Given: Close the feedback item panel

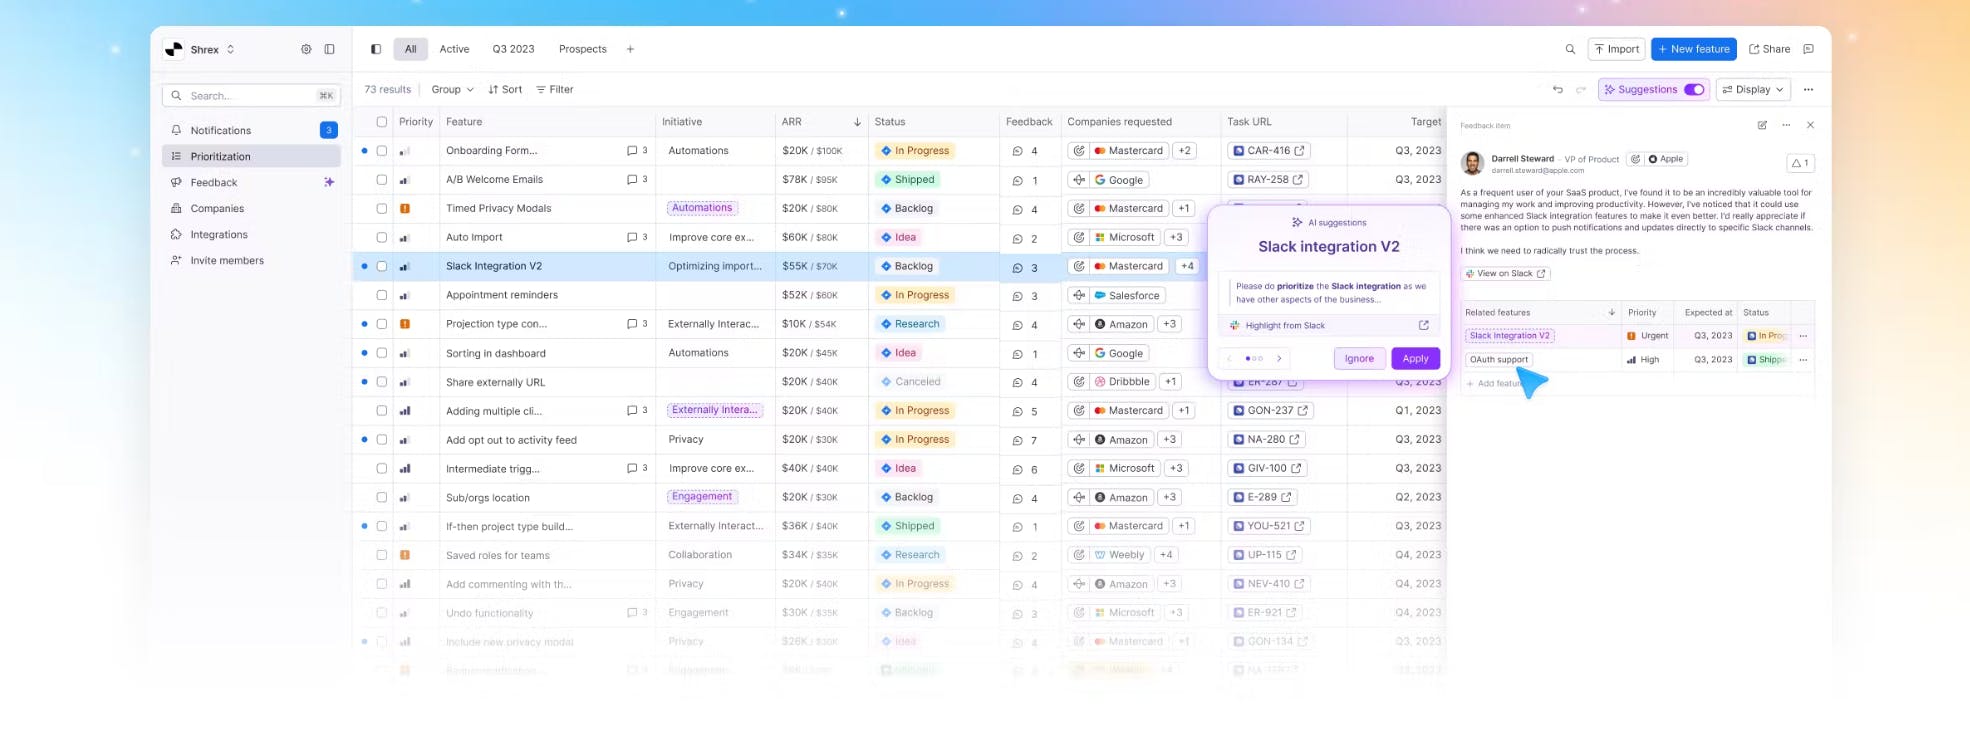Looking at the screenshot, I should coord(1810,125).
